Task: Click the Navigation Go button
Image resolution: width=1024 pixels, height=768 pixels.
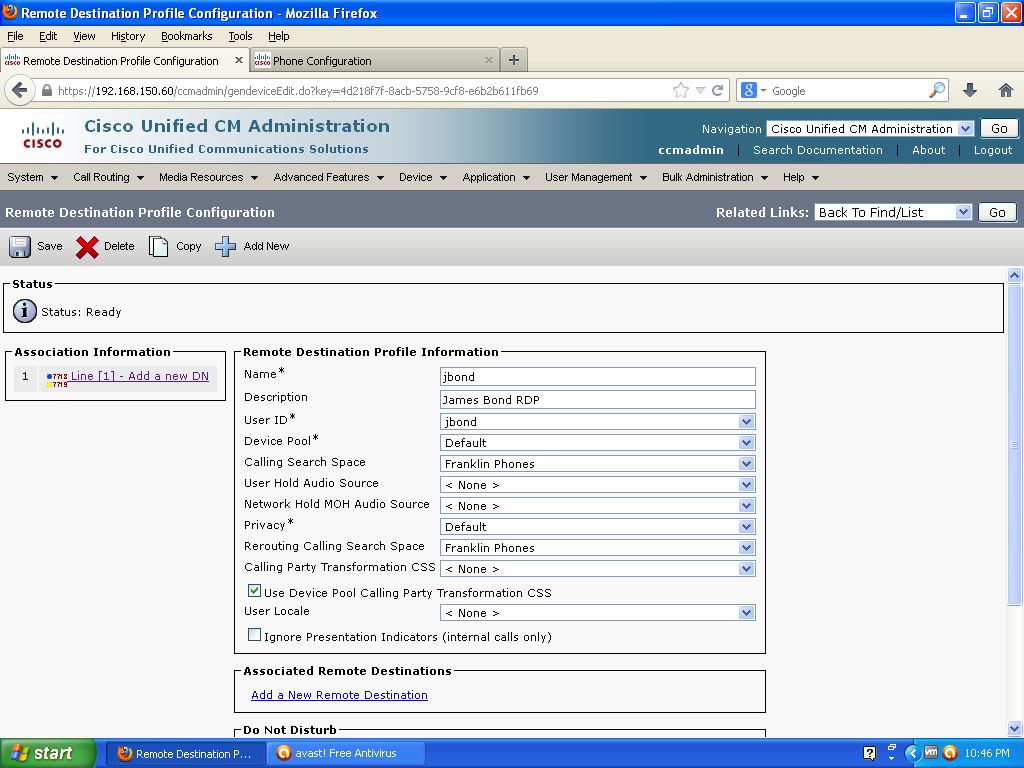Action: tap(999, 129)
